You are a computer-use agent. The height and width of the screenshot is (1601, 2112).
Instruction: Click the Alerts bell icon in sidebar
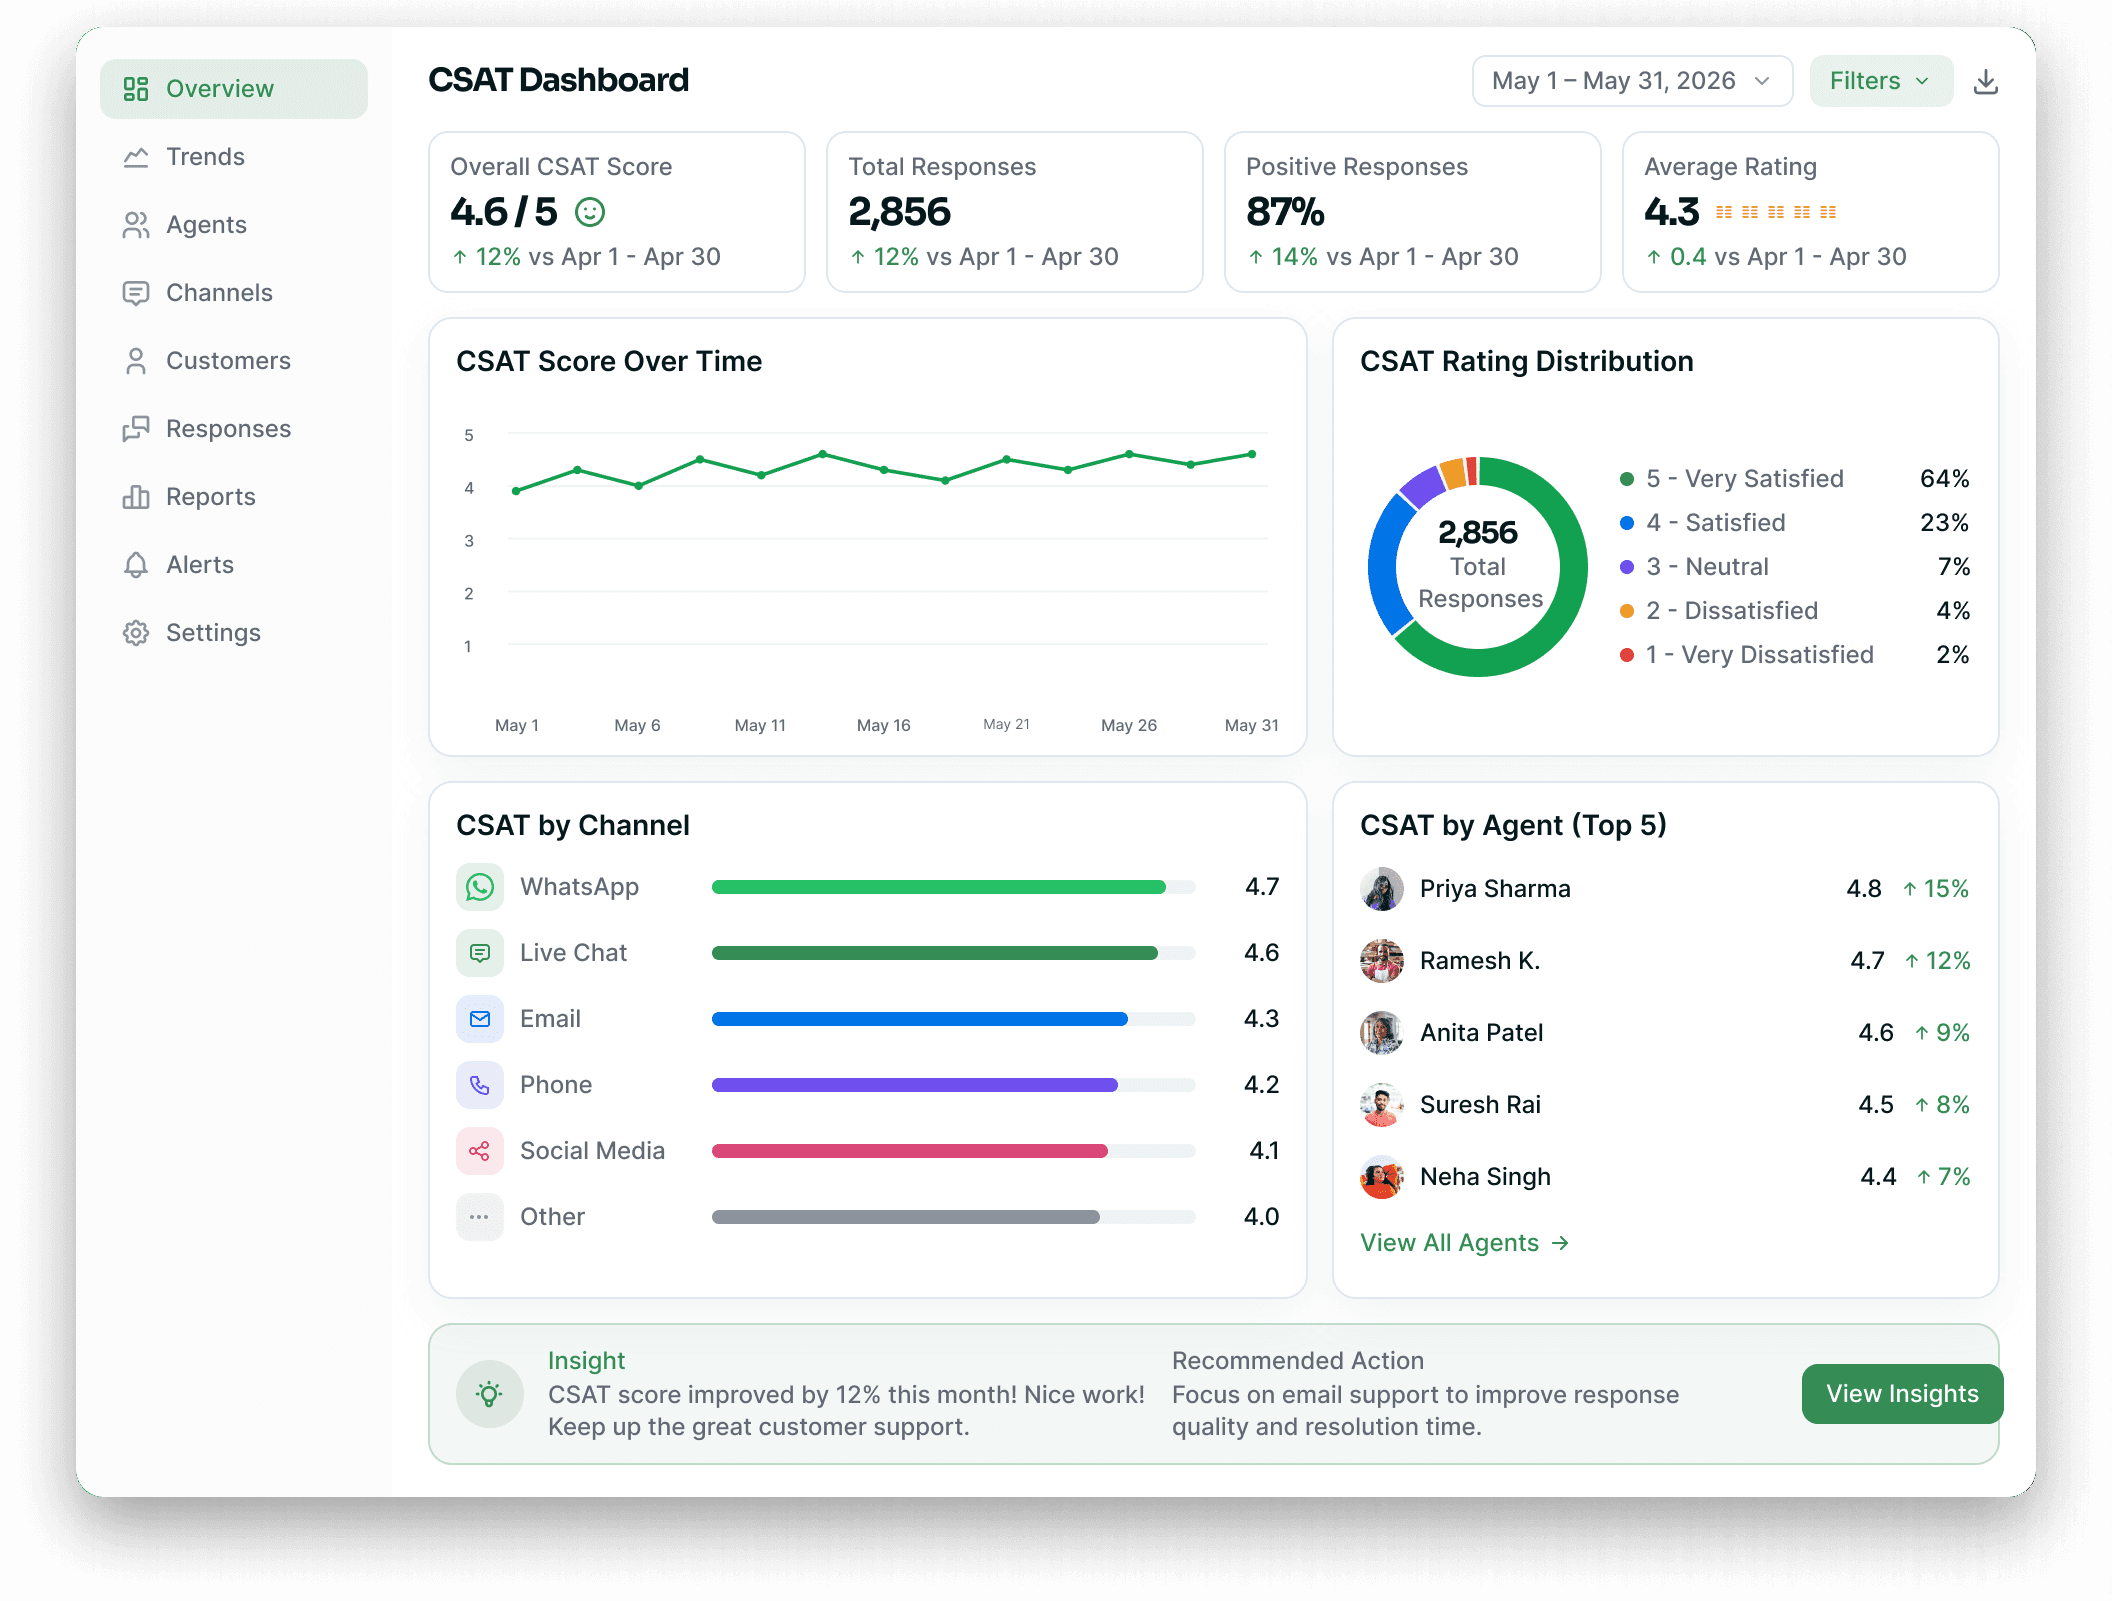pyautogui.click(x=136, y=565)
